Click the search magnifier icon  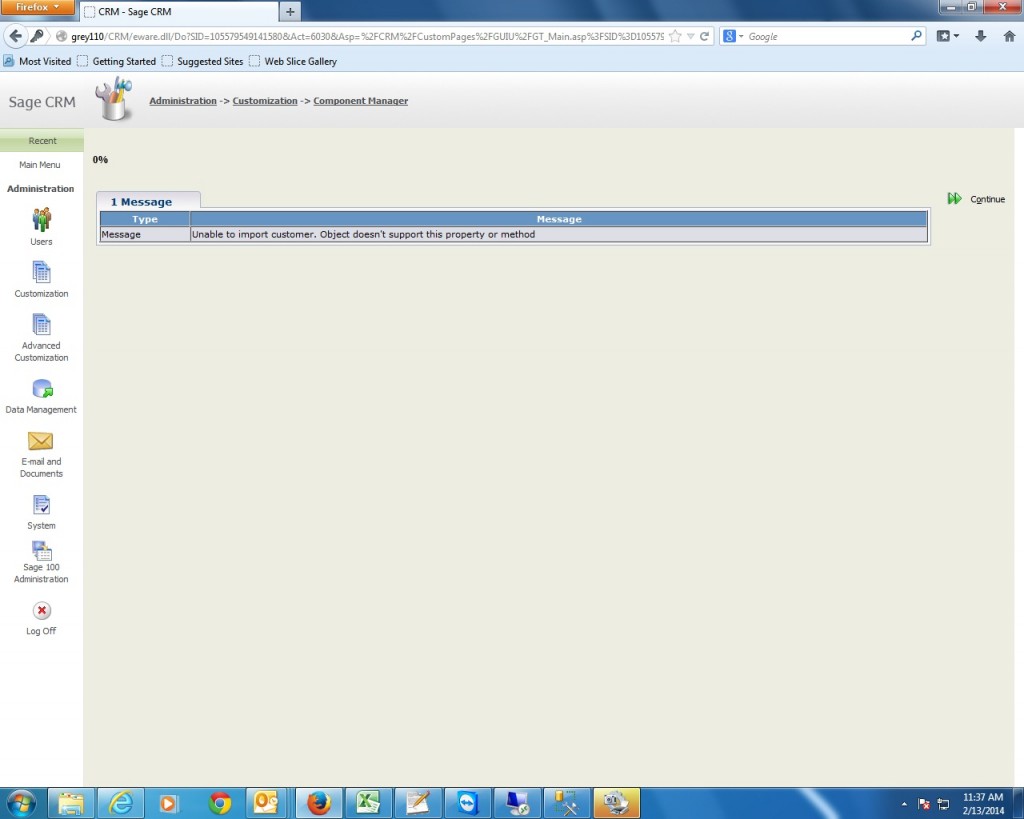pyautogui.click(x=916, y=36)
